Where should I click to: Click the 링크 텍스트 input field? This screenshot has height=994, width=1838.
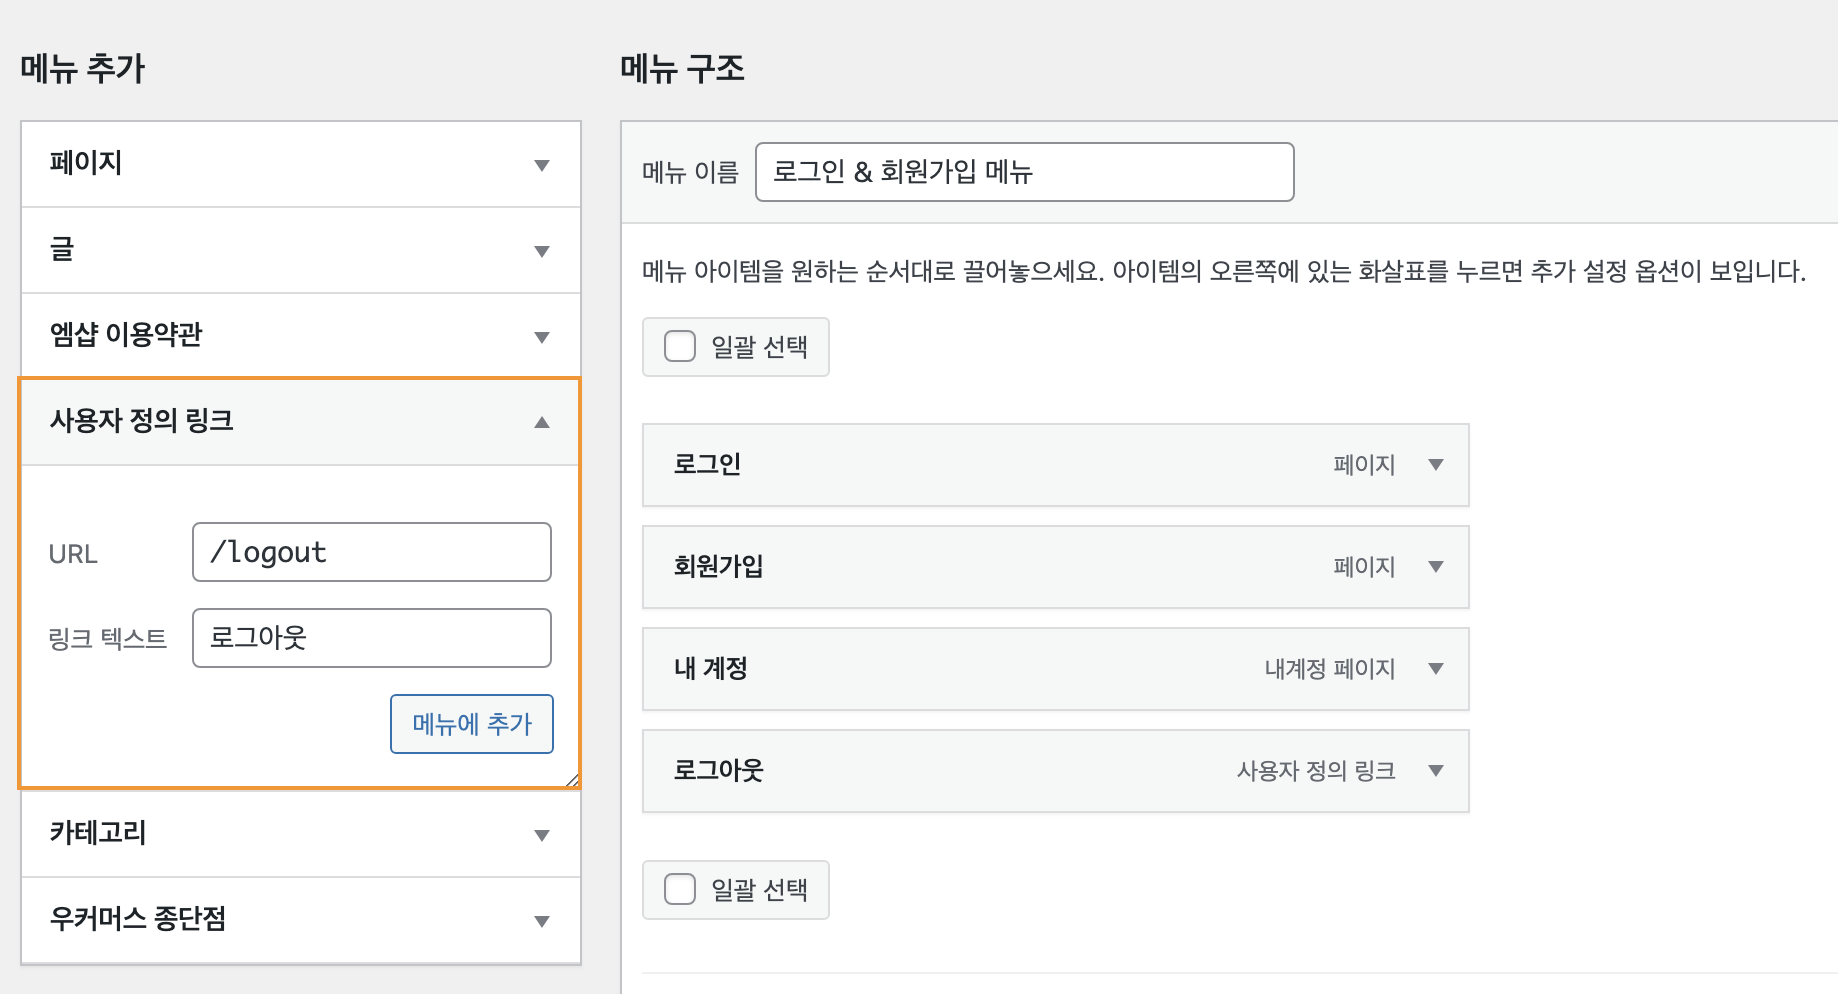click(x=371, y=638)
